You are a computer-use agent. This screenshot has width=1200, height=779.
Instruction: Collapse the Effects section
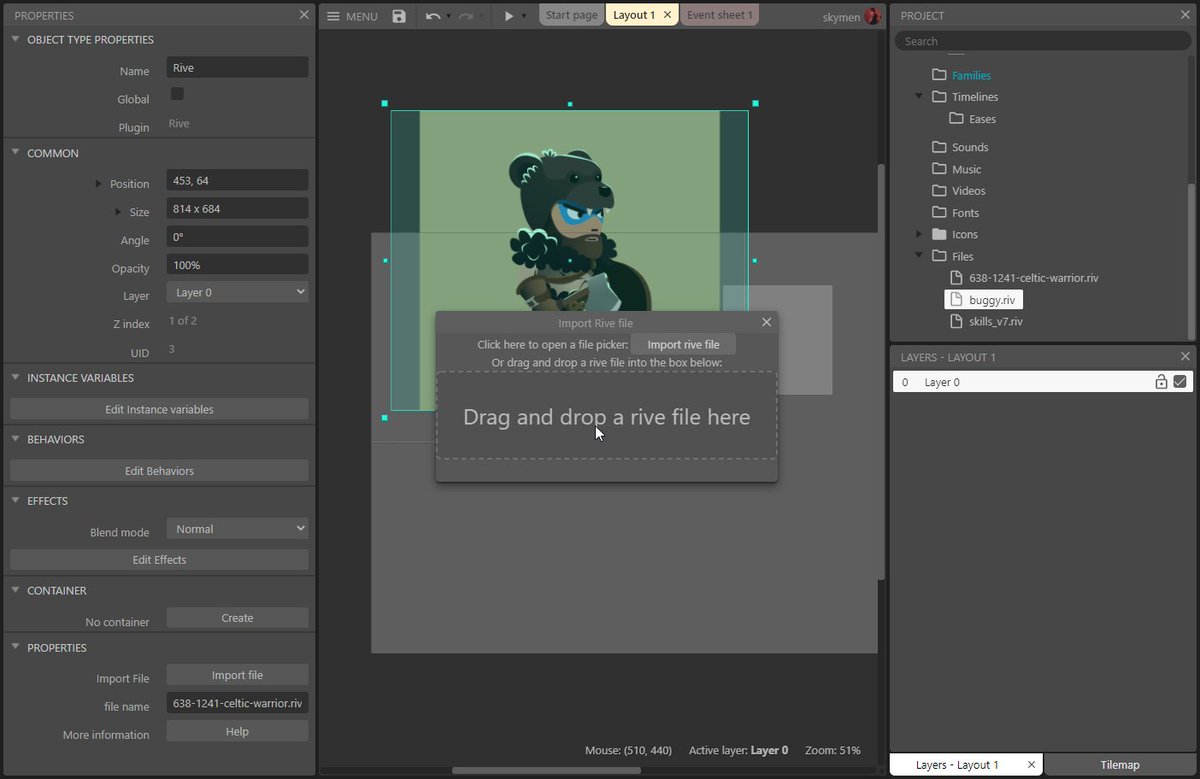coord(16,501)
